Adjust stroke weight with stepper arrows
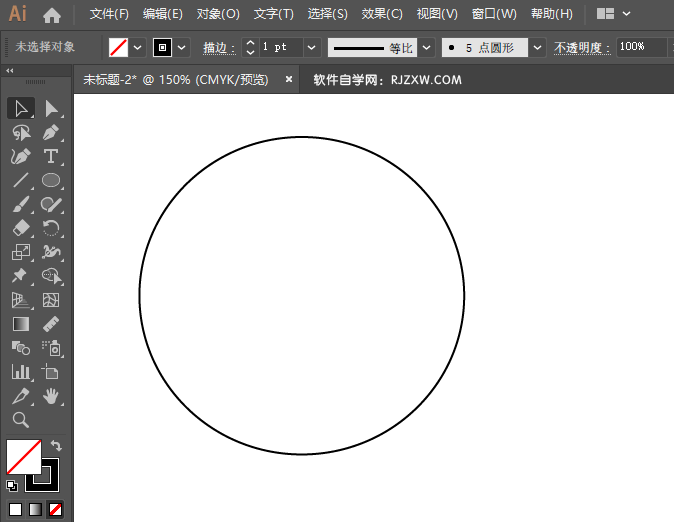The width and height of the screenshot is (674, 522). pyautogui.click(x=251, y=48)
